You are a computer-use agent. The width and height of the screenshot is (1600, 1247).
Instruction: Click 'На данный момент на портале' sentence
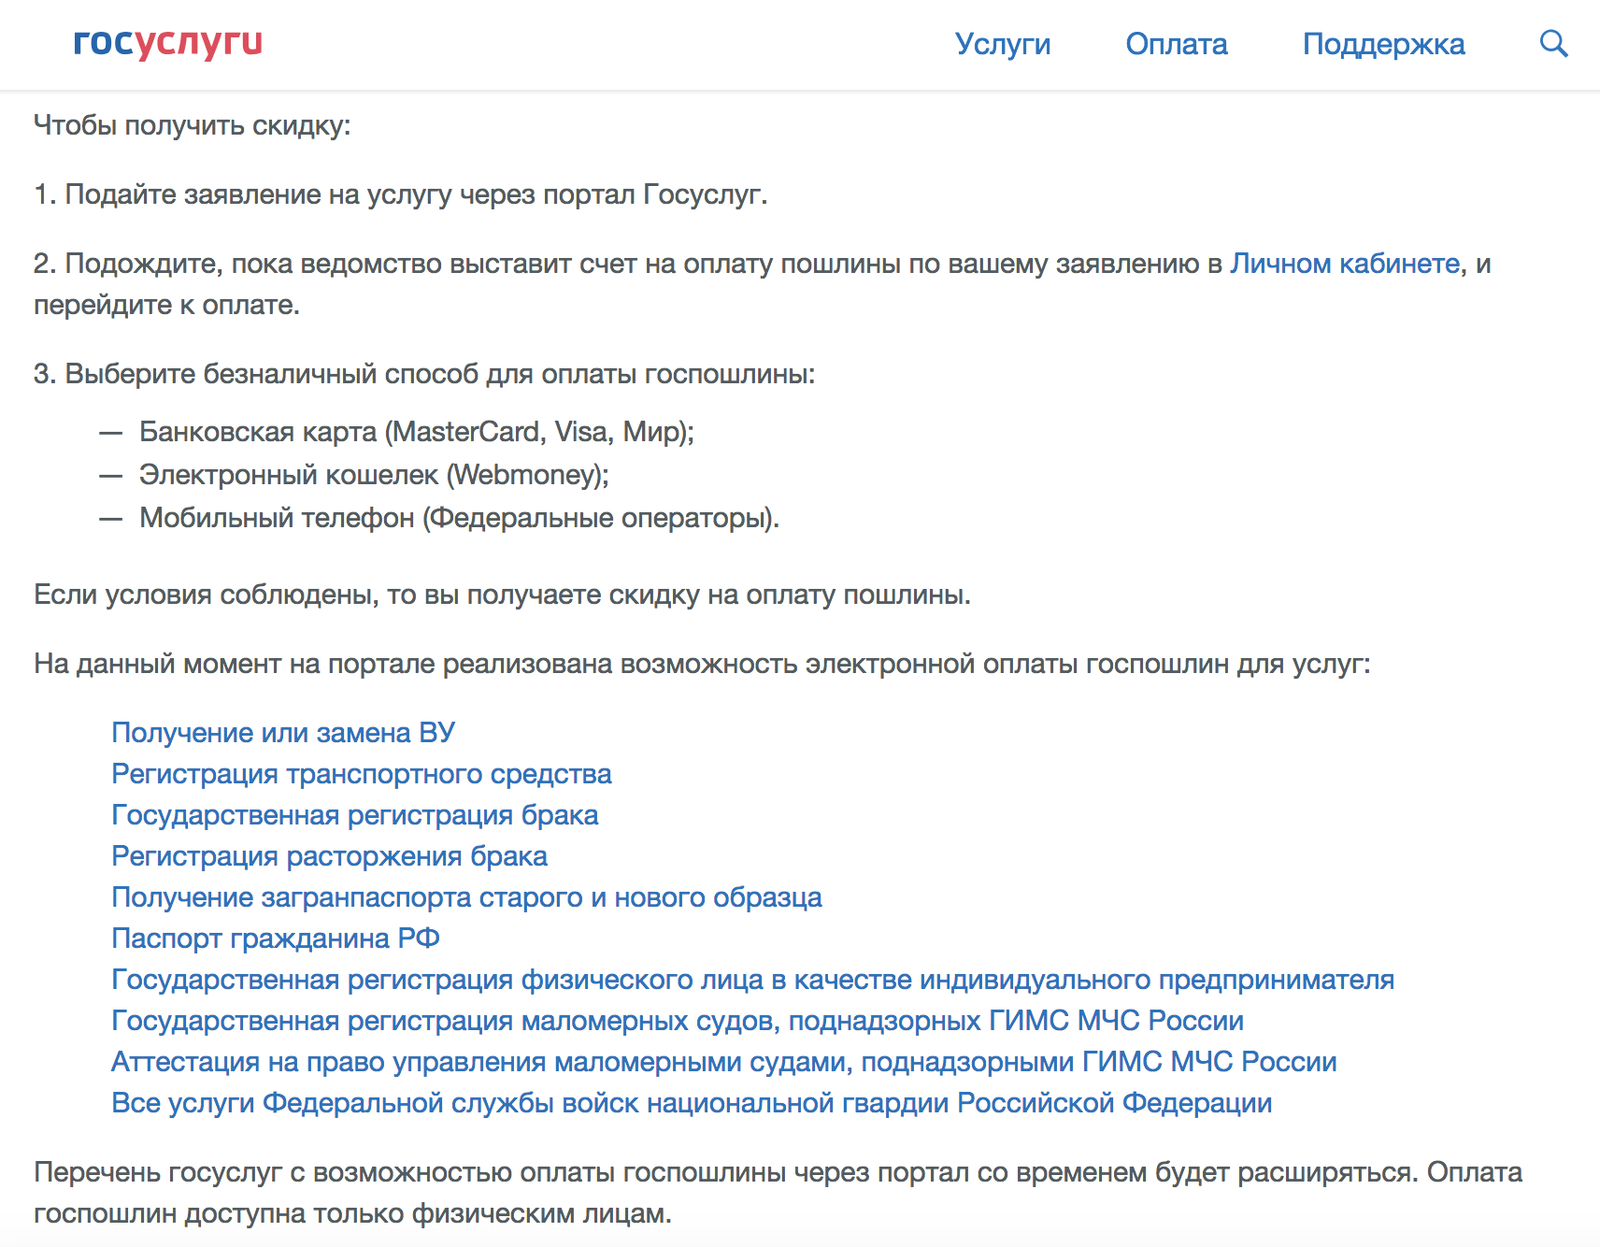point(702,663)
